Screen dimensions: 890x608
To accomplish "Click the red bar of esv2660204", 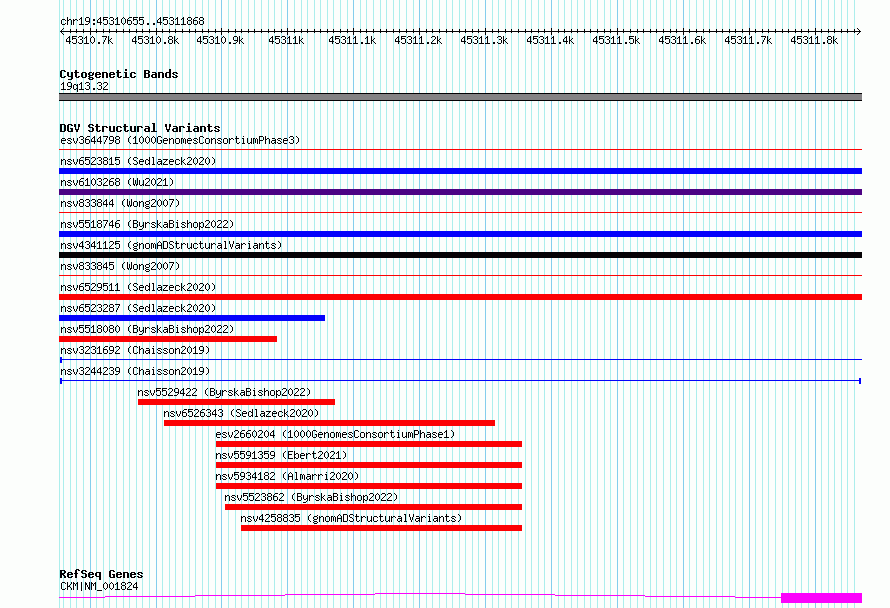I will 369,444.
